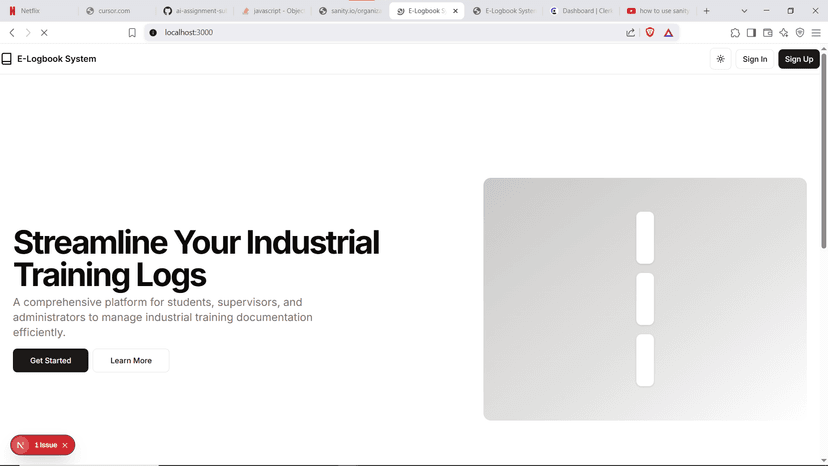
Task: Click the share page icon in address bar
Action: (x=630, y=32)
